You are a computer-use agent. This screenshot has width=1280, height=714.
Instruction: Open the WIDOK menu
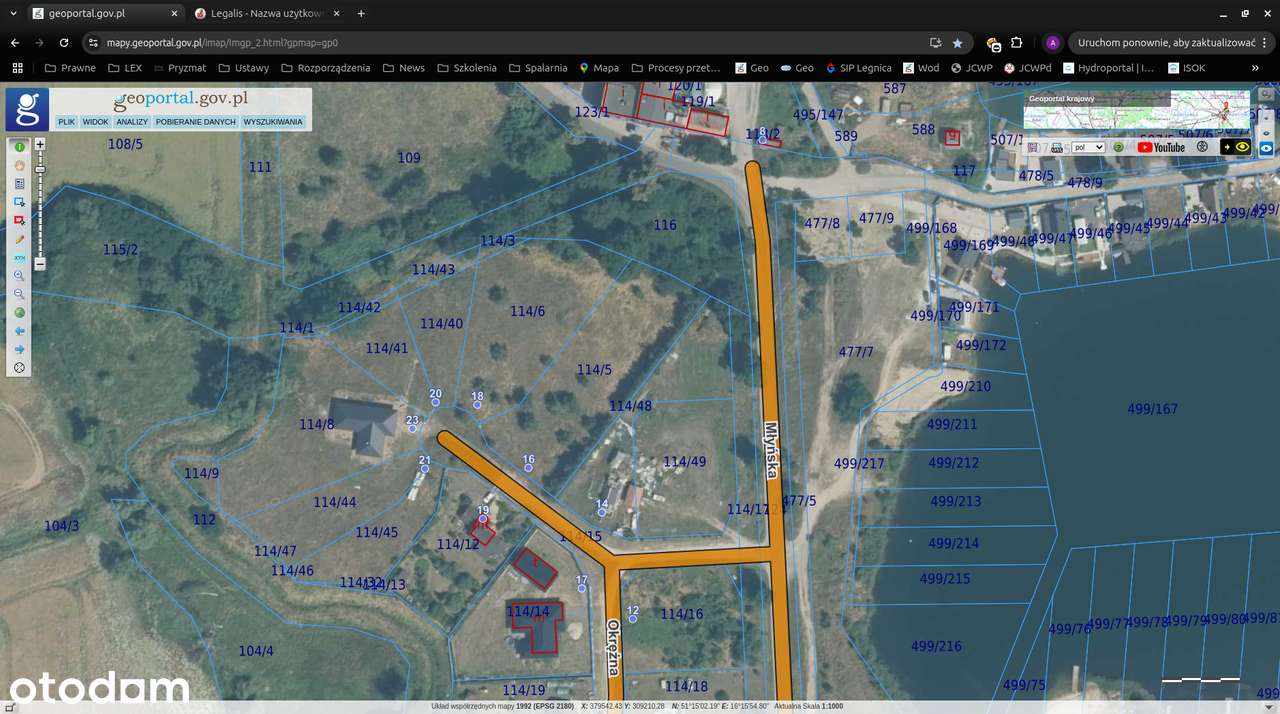[x=95, y=122]
